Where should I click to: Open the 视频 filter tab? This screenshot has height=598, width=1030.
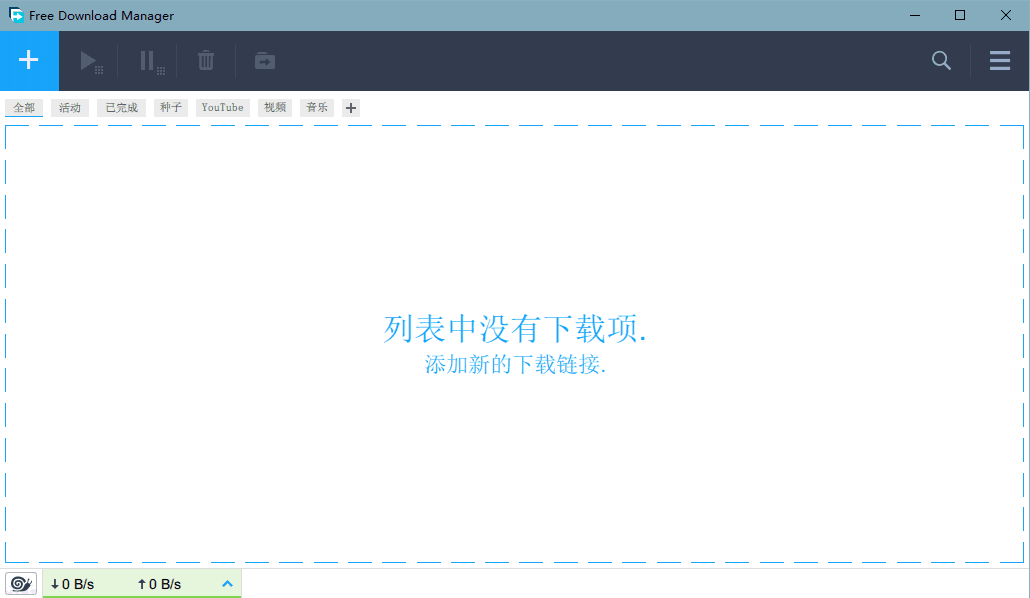point(274,107)
